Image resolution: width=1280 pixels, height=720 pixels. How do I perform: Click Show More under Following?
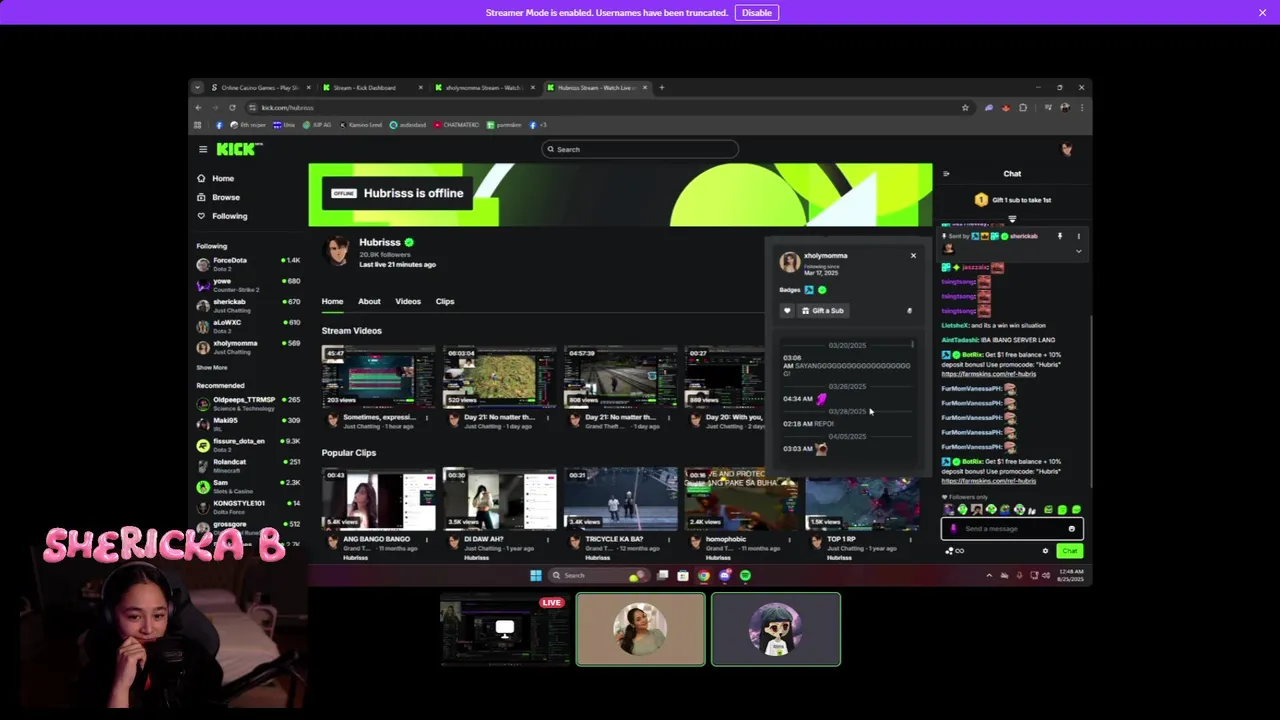coord(212,368)
